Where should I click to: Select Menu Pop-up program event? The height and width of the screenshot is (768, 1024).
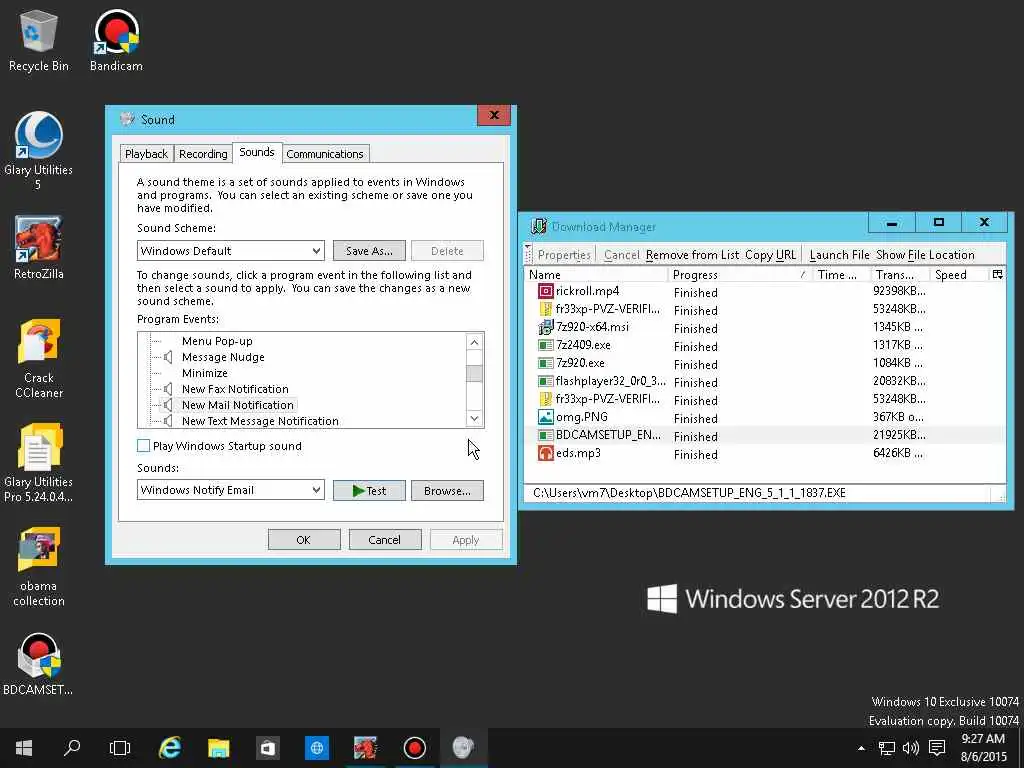(x=217, y=341)
